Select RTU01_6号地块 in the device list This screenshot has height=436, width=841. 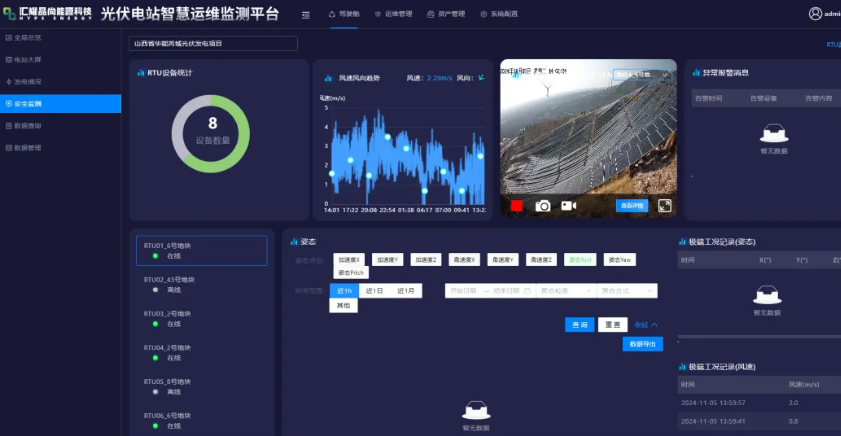pyautogui.click(x=202, y=250)
